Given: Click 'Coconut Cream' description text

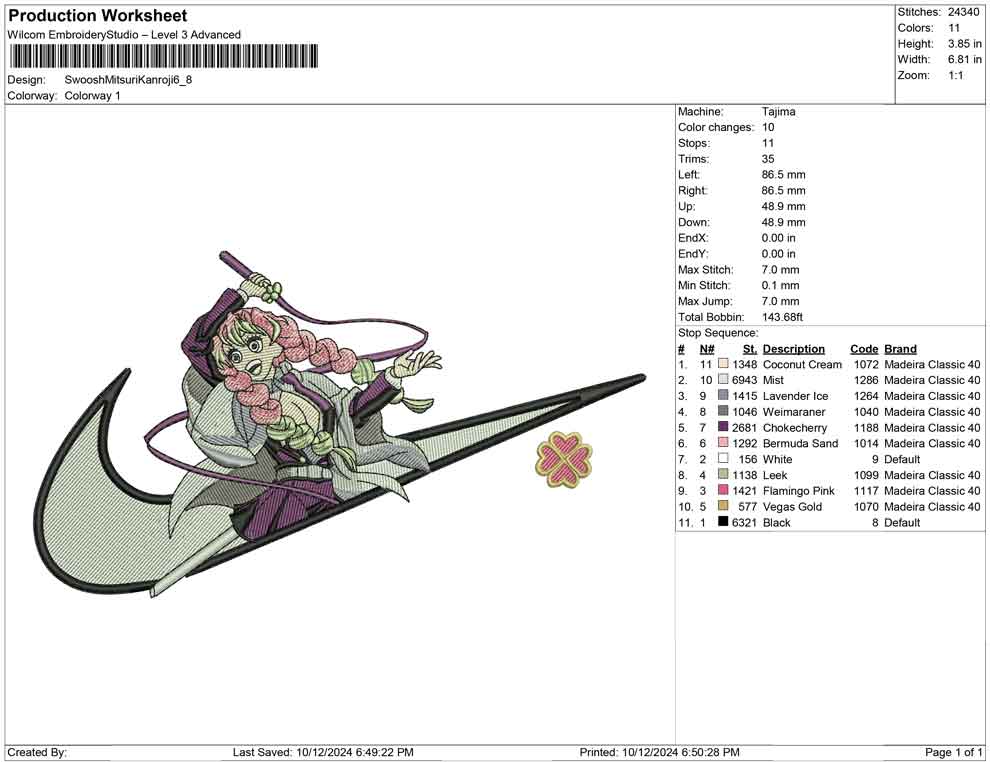Looking at the screenshot, I should point(802,364).
